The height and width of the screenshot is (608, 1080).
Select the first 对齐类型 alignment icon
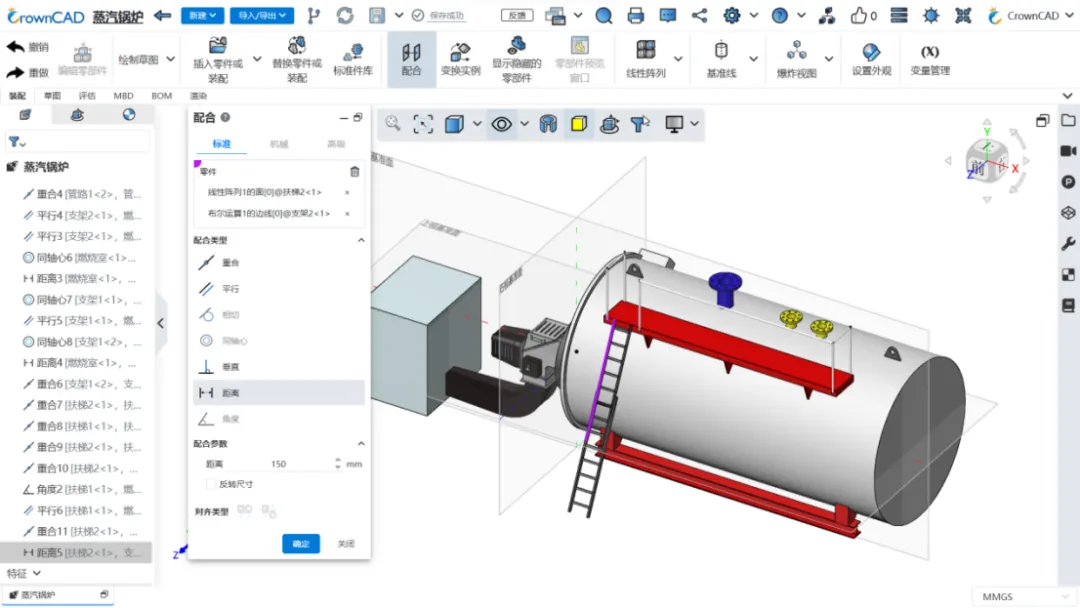(245, 510)
